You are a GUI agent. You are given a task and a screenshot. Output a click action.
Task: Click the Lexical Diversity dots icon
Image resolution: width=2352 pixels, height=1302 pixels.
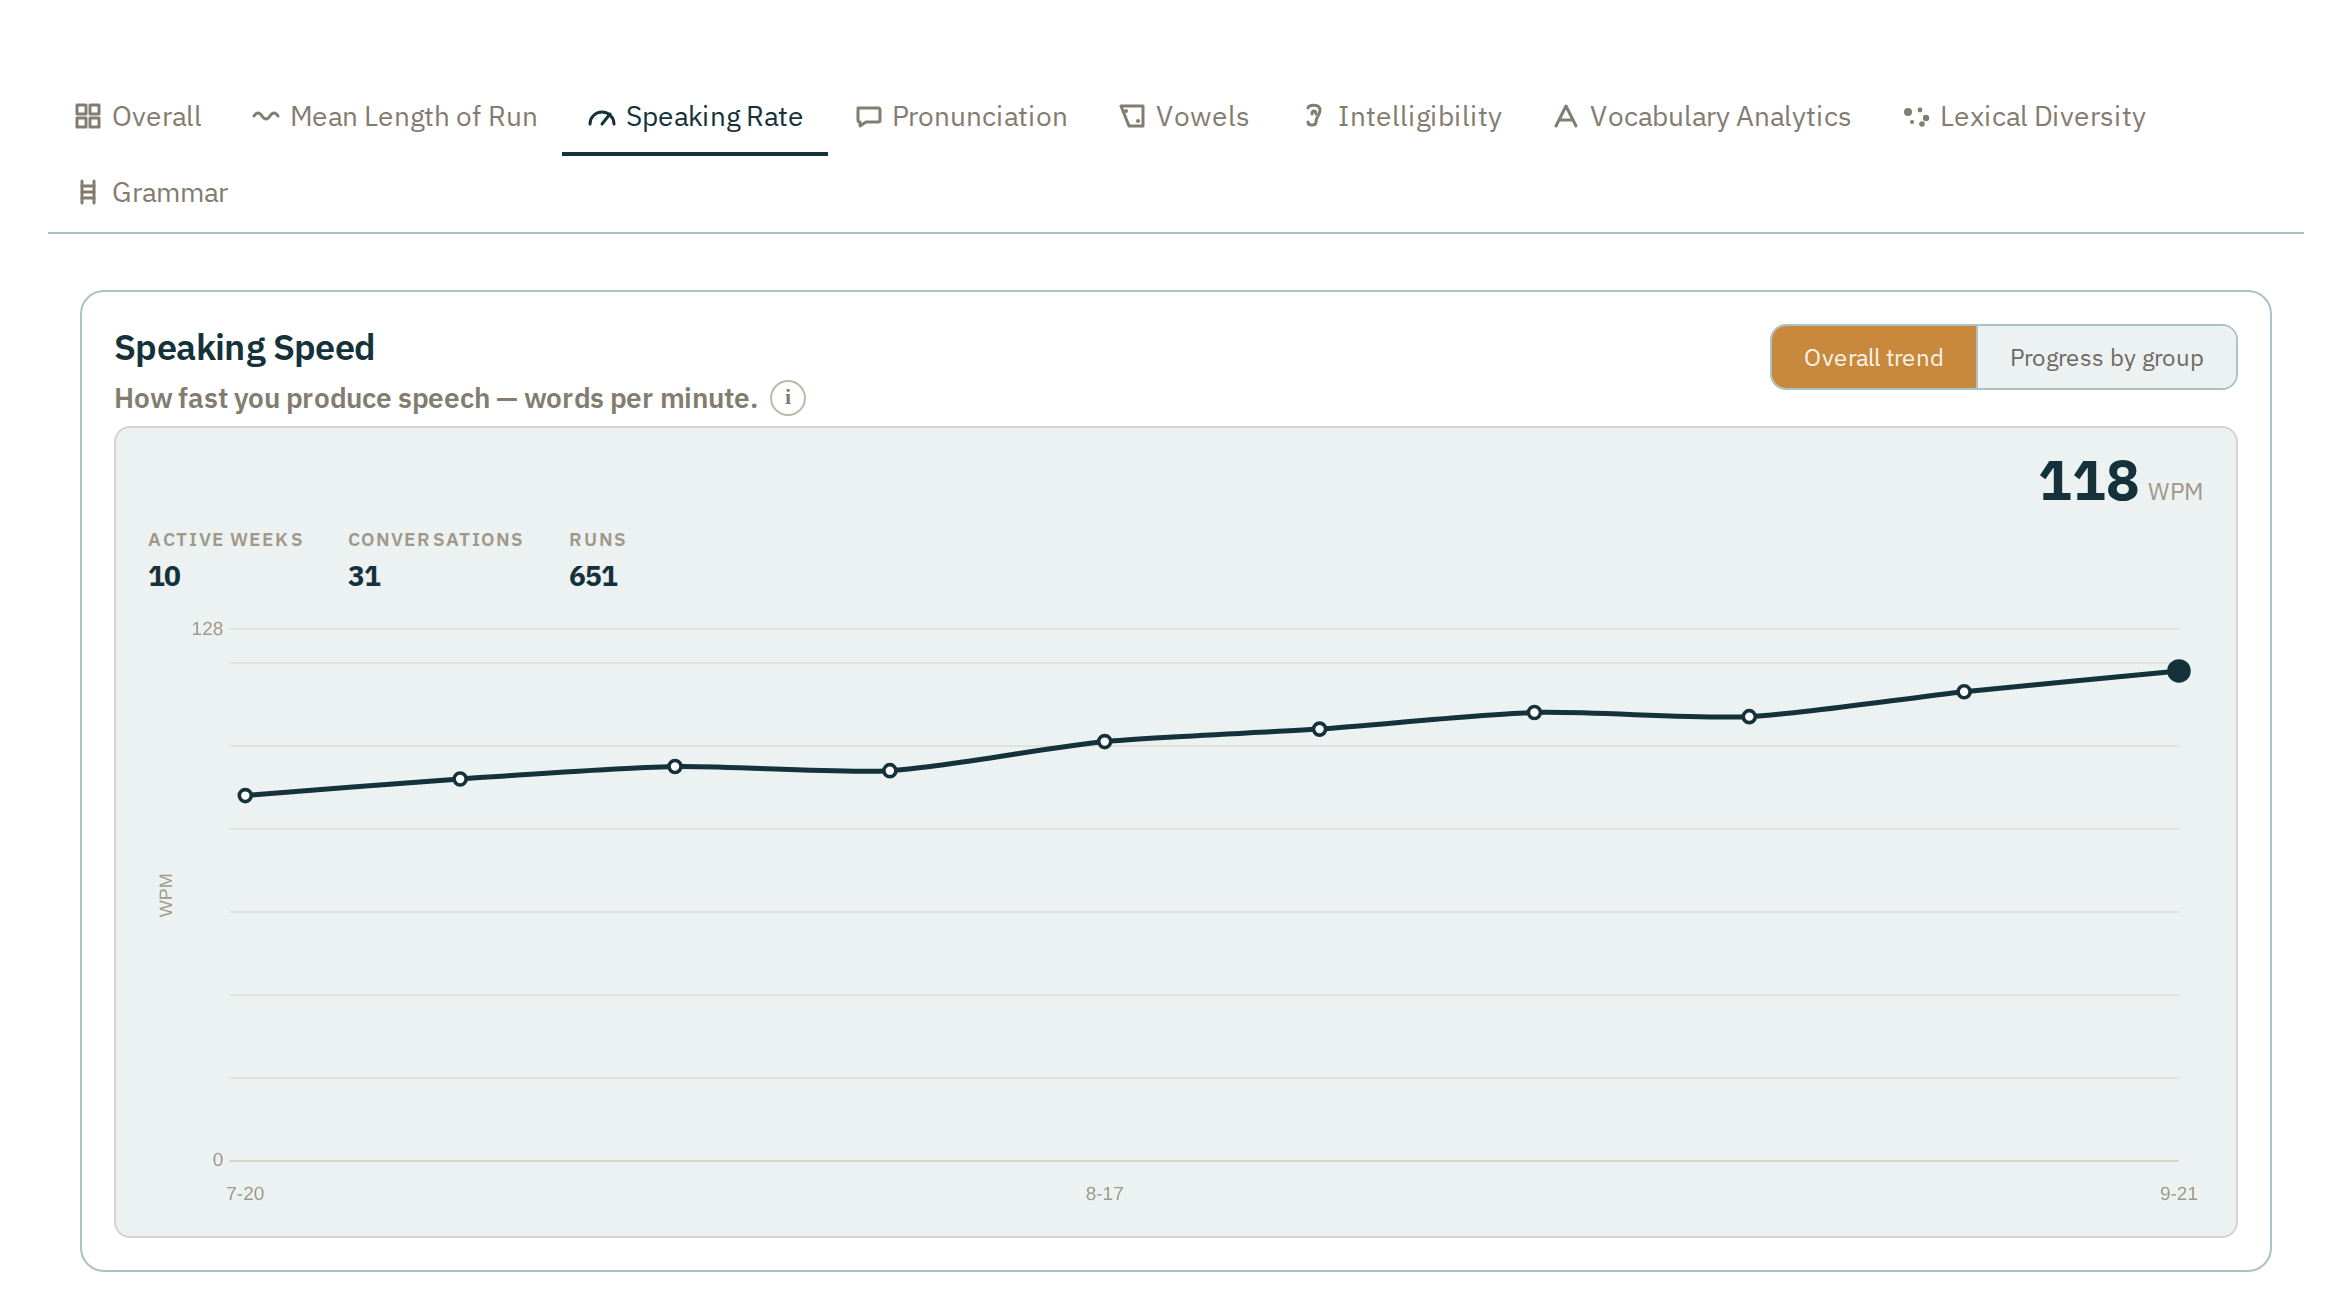pyautogui.click(x=1916, y=116)
